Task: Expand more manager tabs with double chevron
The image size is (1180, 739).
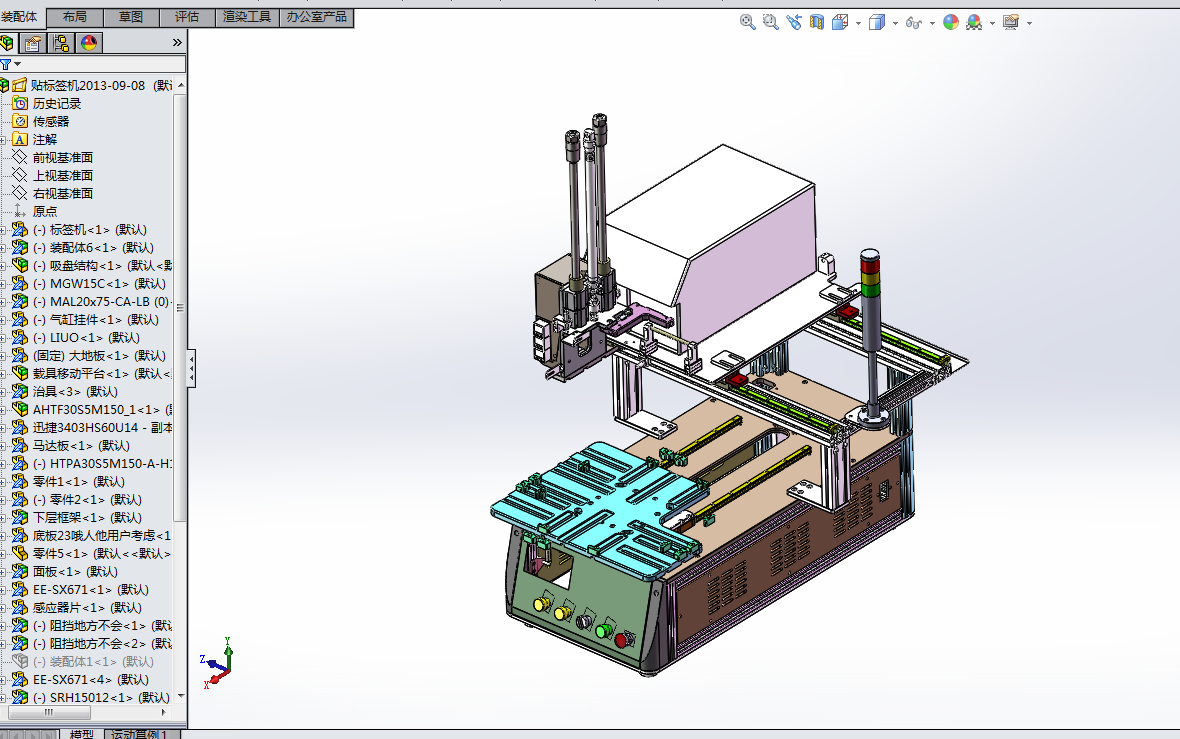Action: (x=177, y=43)
